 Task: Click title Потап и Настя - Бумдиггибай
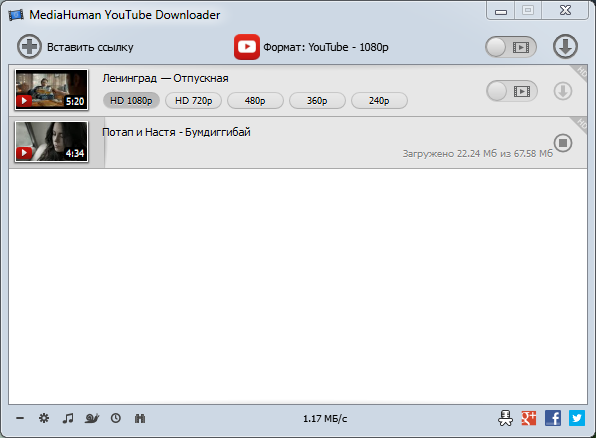tap(176, 132)
